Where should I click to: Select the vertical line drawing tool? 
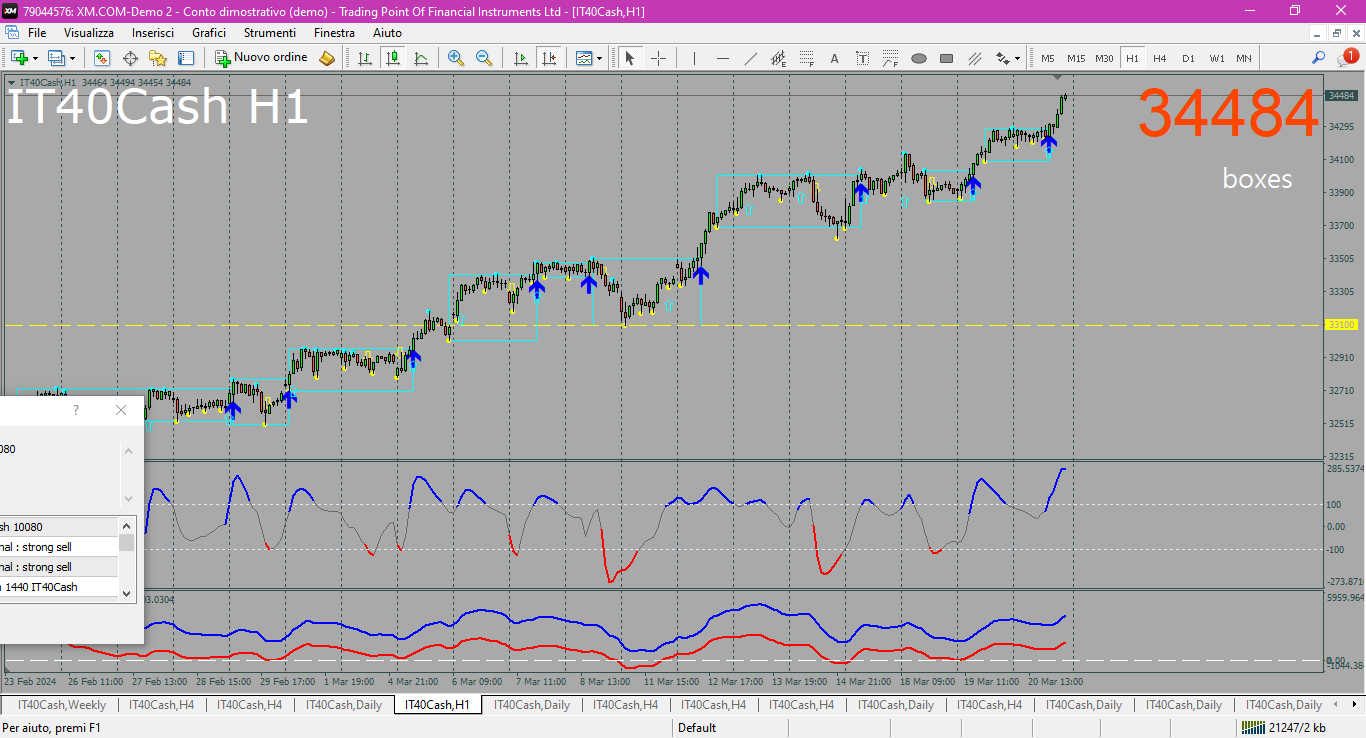click(x=694, y=58)
